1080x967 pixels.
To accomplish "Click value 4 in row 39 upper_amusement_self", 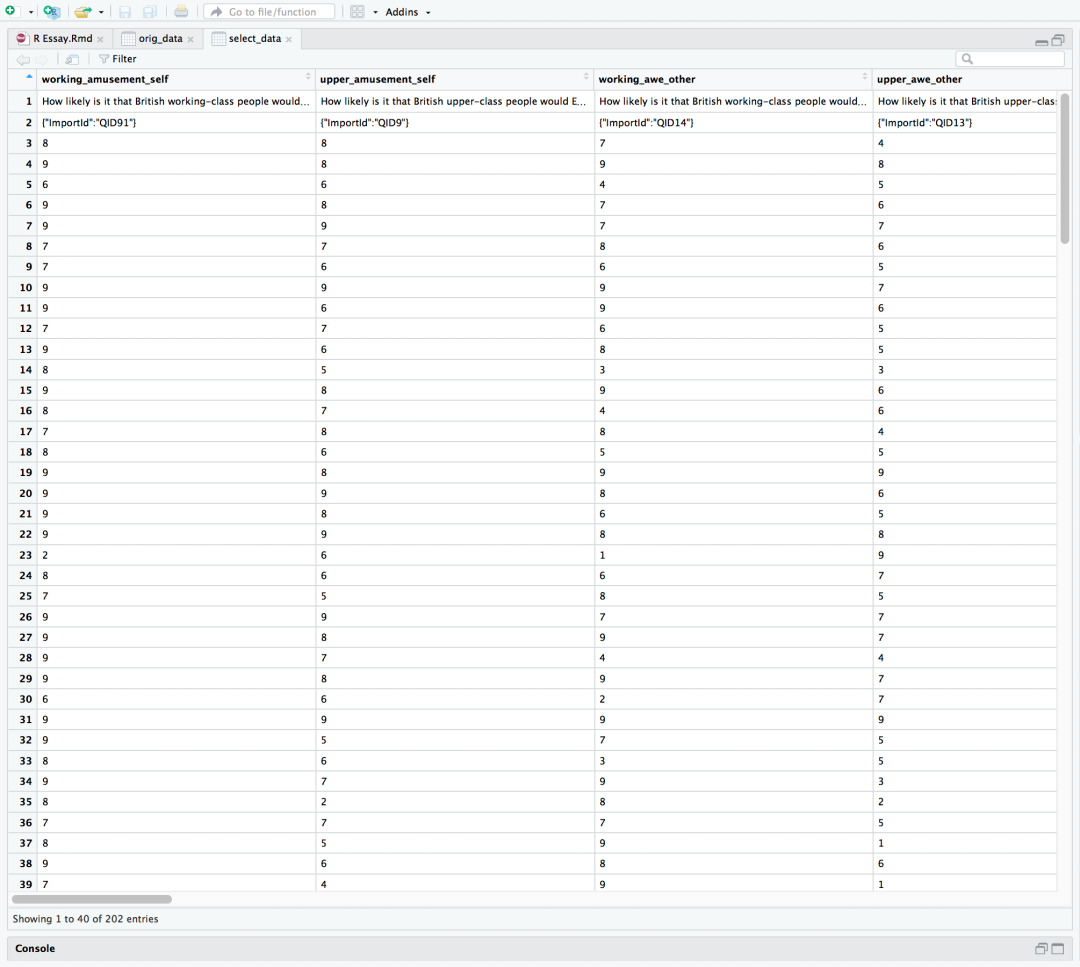I will [x=324, y=884].
